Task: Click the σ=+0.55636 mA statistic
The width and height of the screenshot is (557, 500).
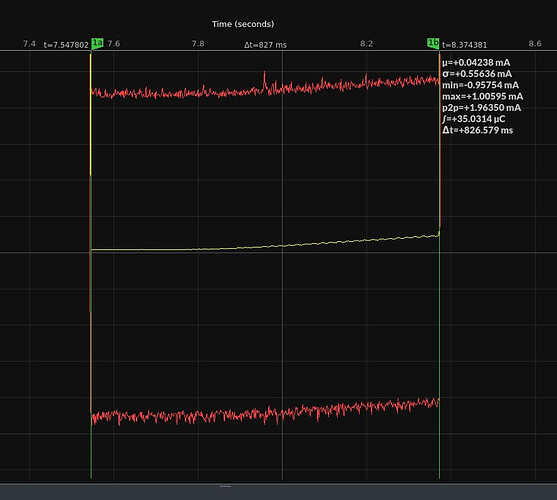Action: pos(477,74)
